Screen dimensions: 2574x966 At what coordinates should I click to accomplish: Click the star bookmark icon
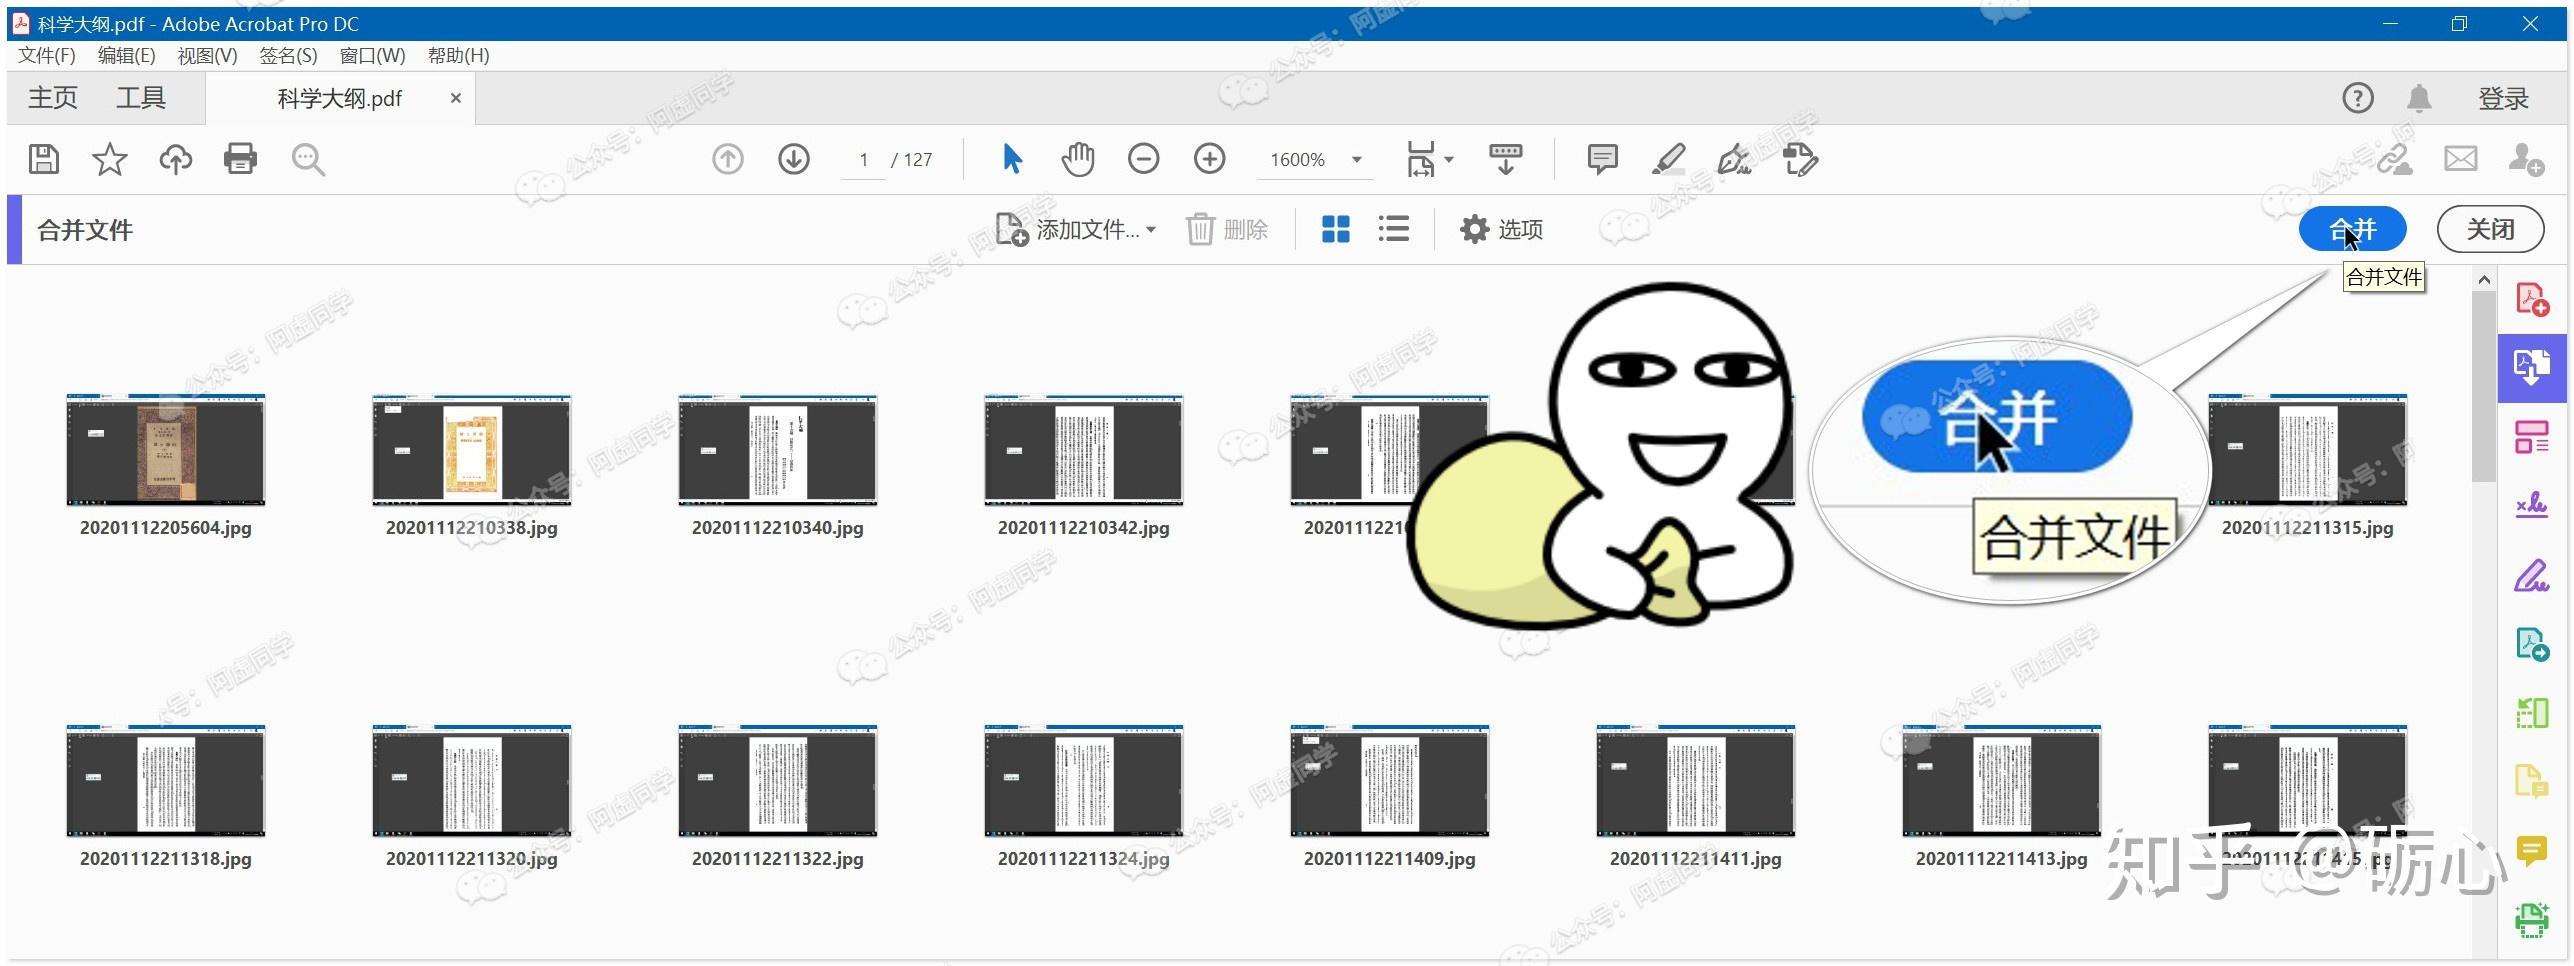pyautogui.click(x=109, y=159)
